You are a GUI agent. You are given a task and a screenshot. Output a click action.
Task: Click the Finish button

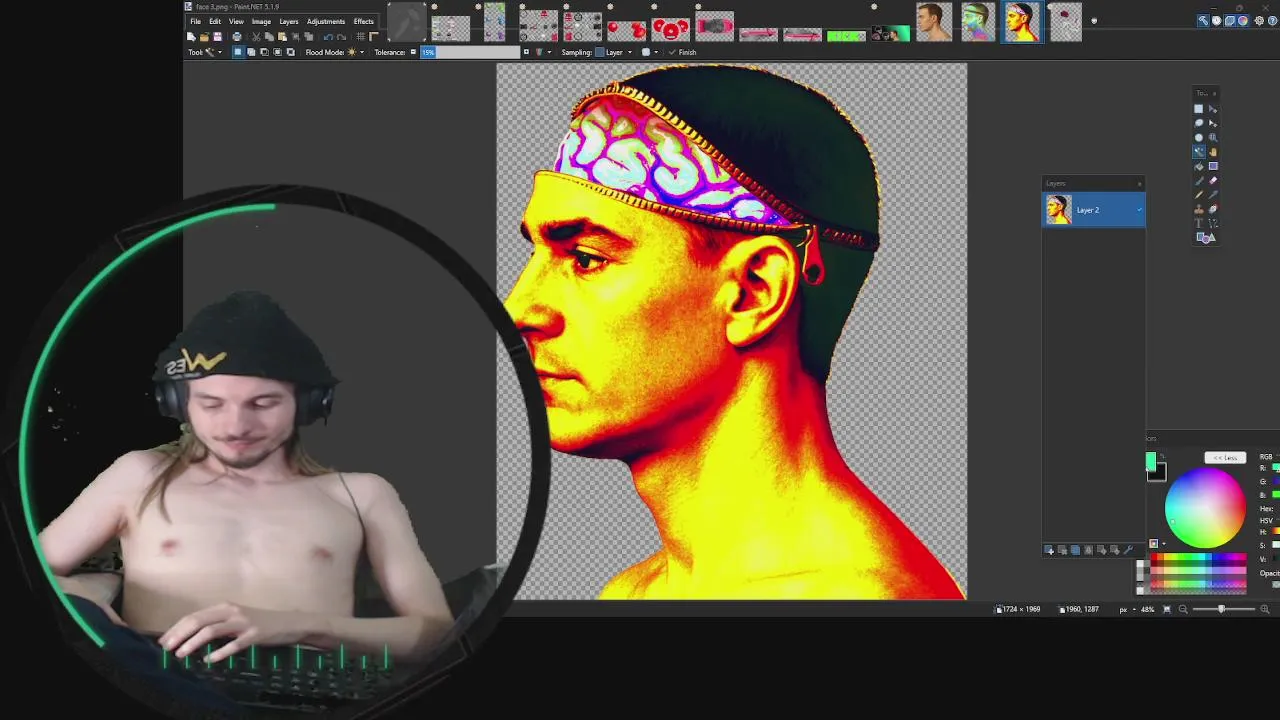tap(682, 52)
